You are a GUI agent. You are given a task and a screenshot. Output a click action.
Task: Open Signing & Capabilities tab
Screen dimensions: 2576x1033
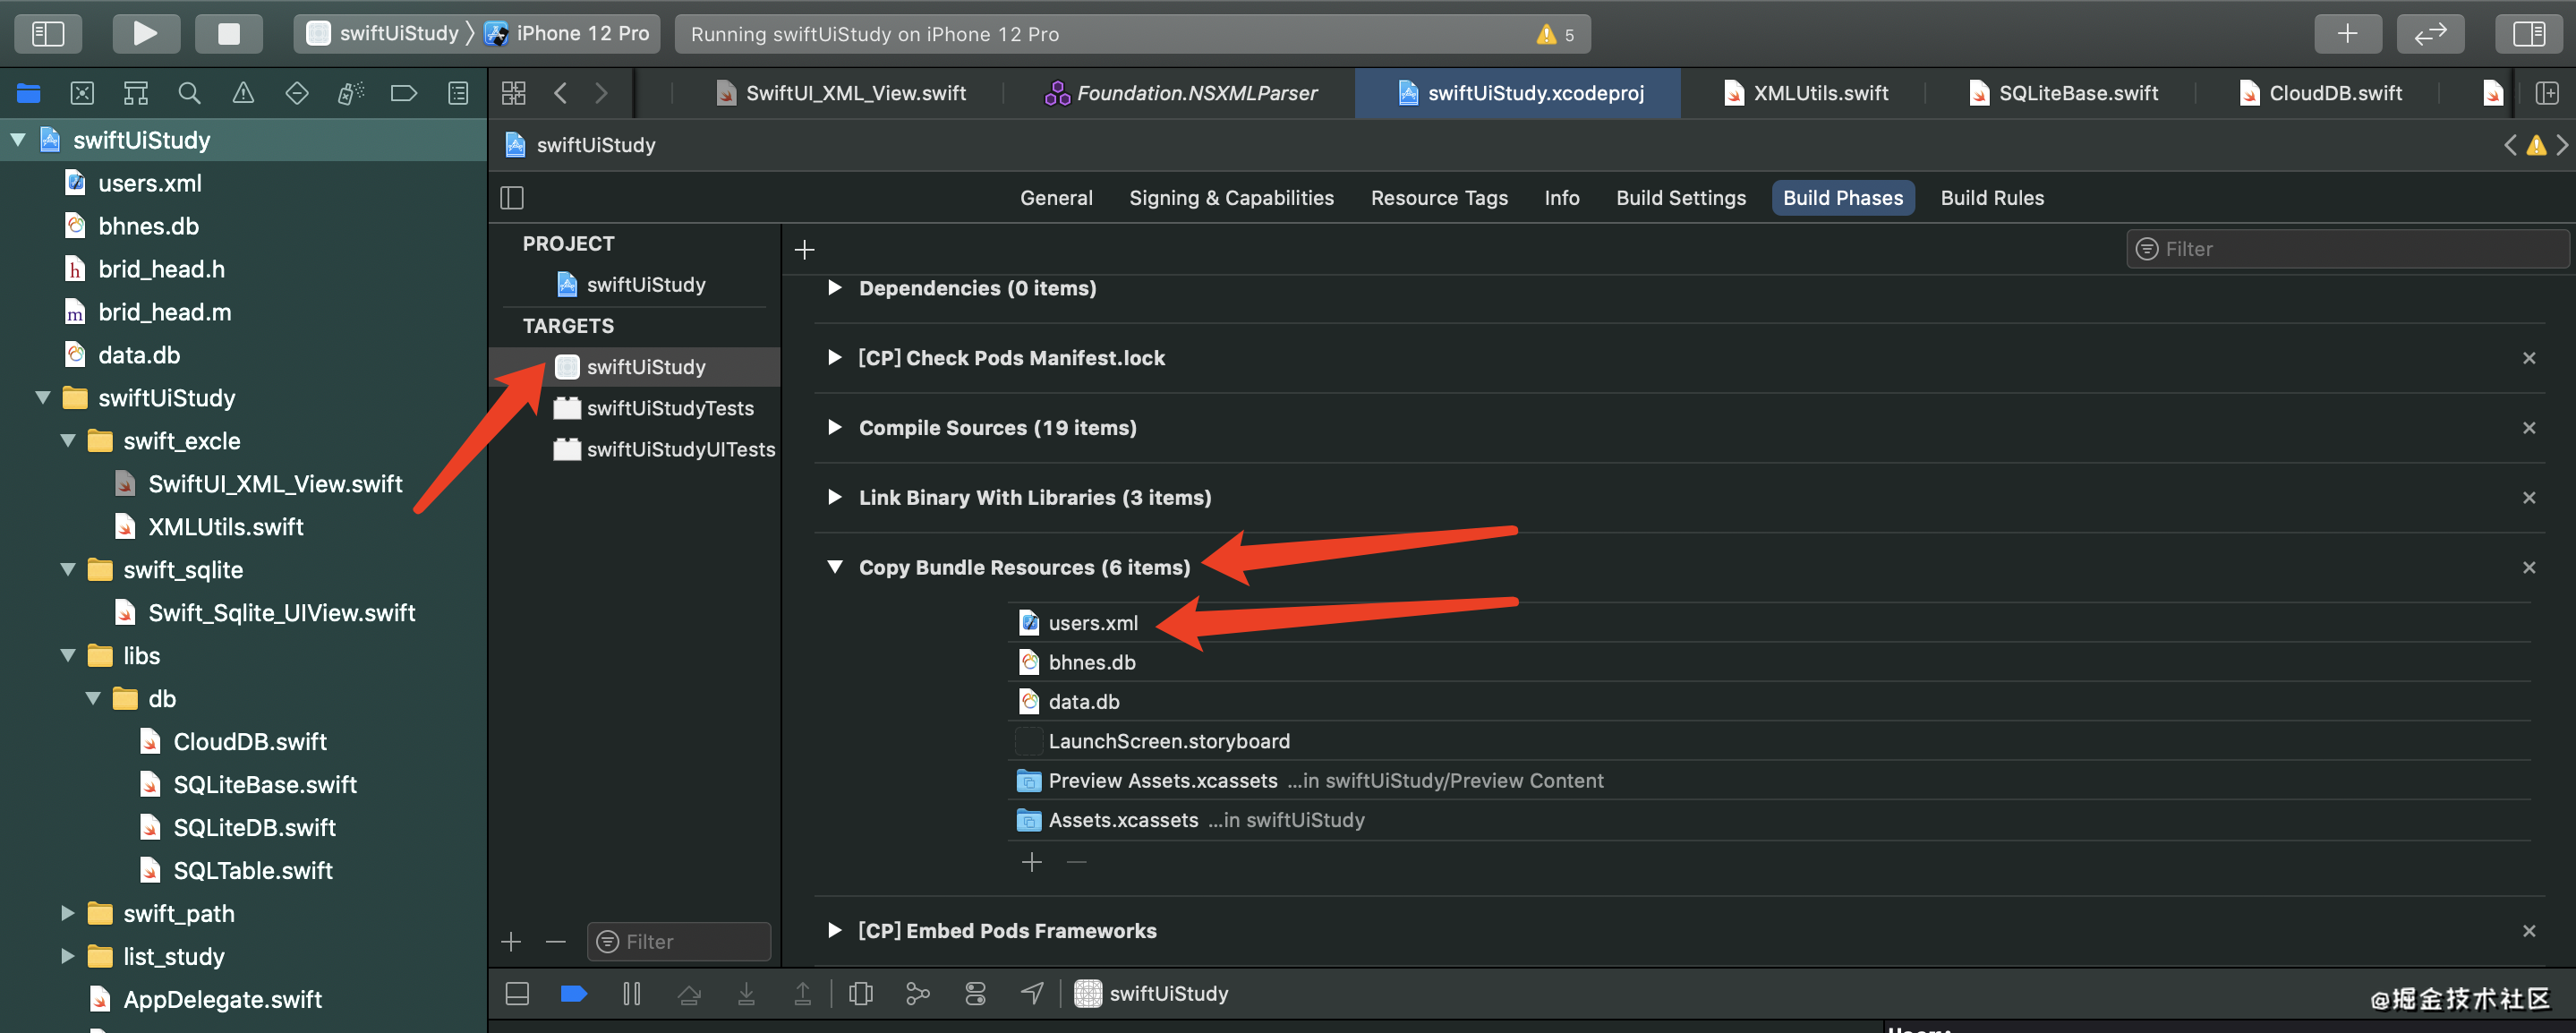pos(1231,198)
